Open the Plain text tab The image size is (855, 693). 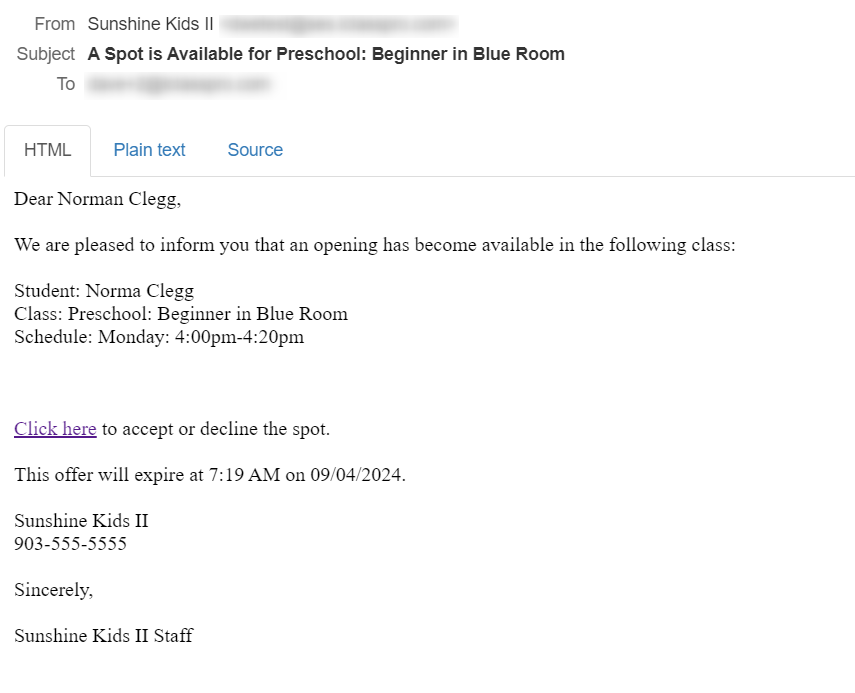pos(149,150)
